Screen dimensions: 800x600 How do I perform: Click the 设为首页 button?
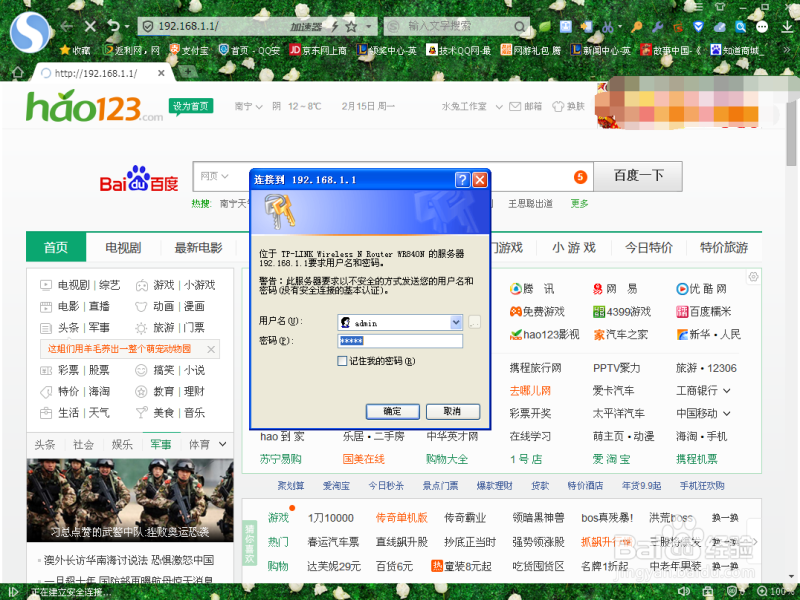pyautogui.click(x=191, y=106)
